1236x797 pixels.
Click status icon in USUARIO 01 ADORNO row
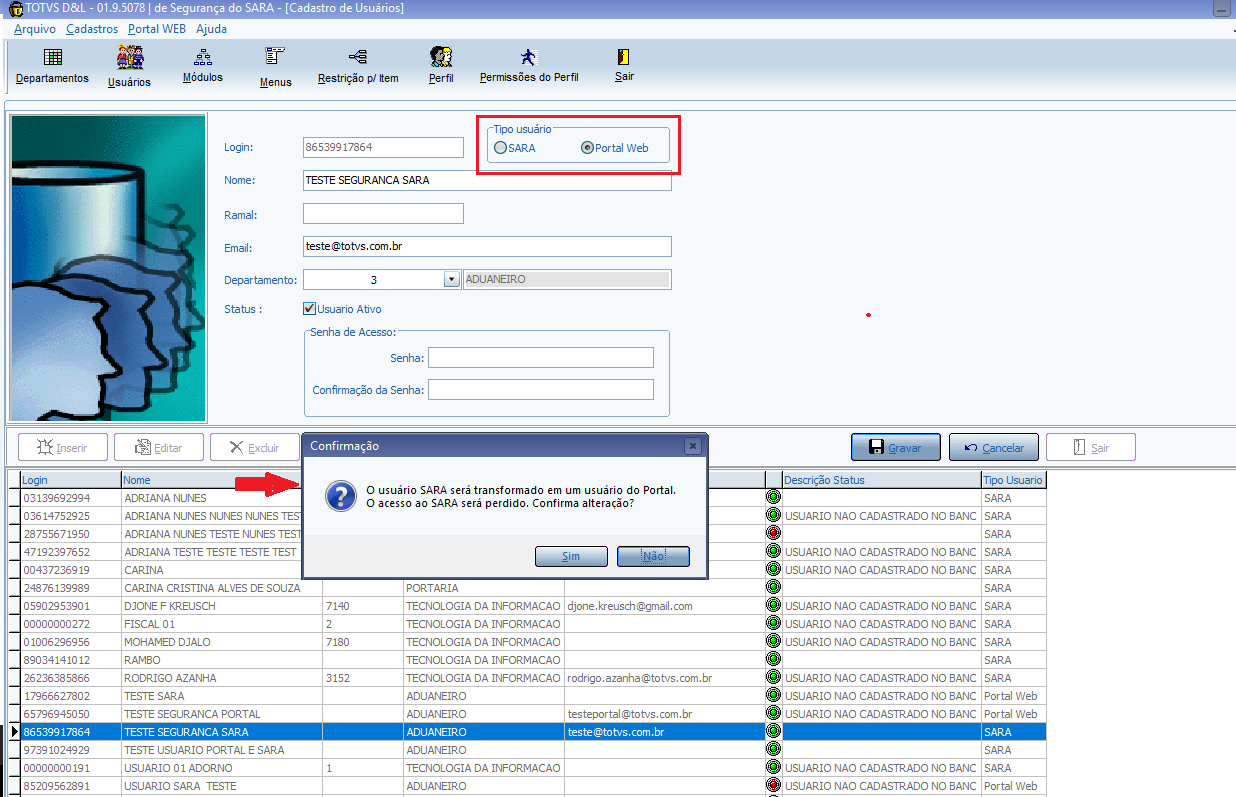[773, 767]
